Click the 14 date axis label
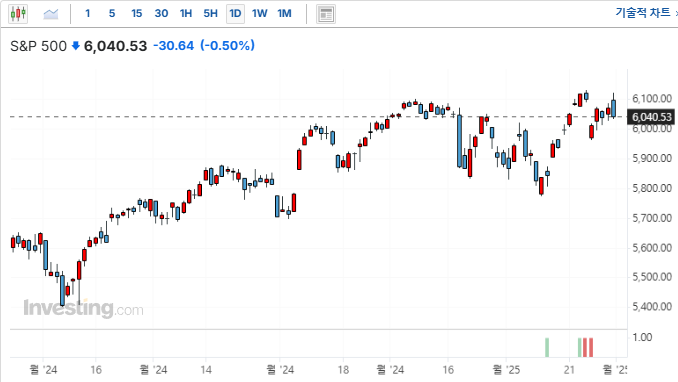Screen dimensions: 678x382 206,370
